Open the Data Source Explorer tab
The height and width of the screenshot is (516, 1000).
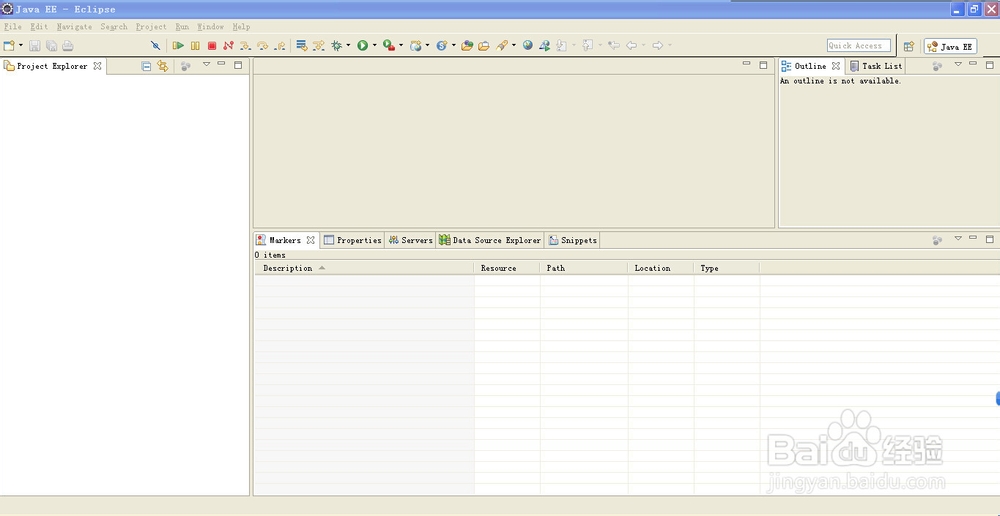490,240
